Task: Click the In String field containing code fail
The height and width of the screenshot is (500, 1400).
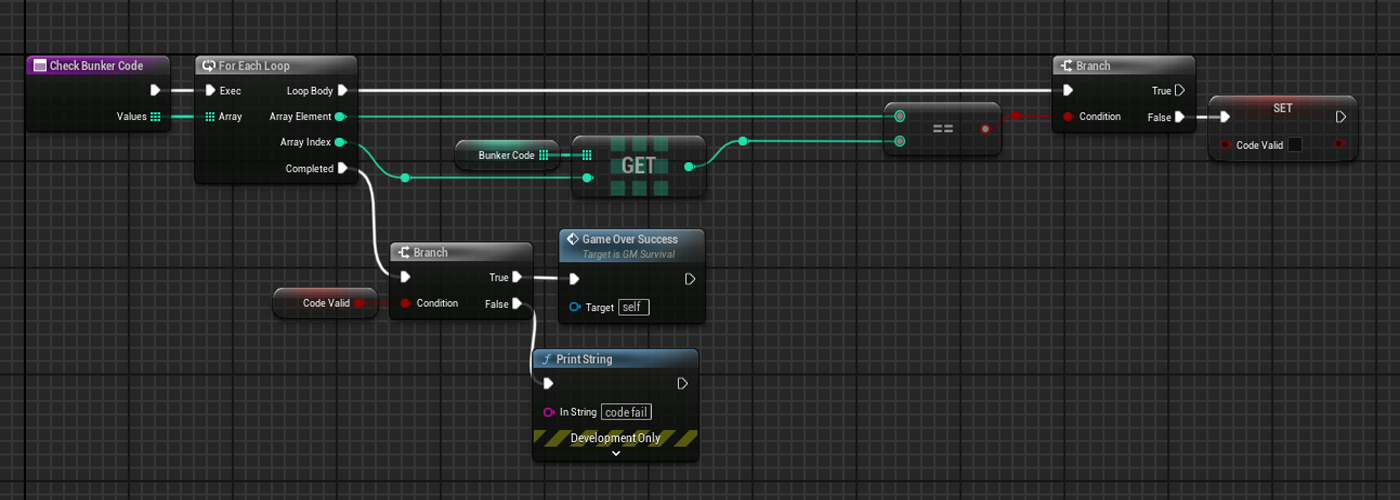Action: pyautogui.click(x=627, y=412)
